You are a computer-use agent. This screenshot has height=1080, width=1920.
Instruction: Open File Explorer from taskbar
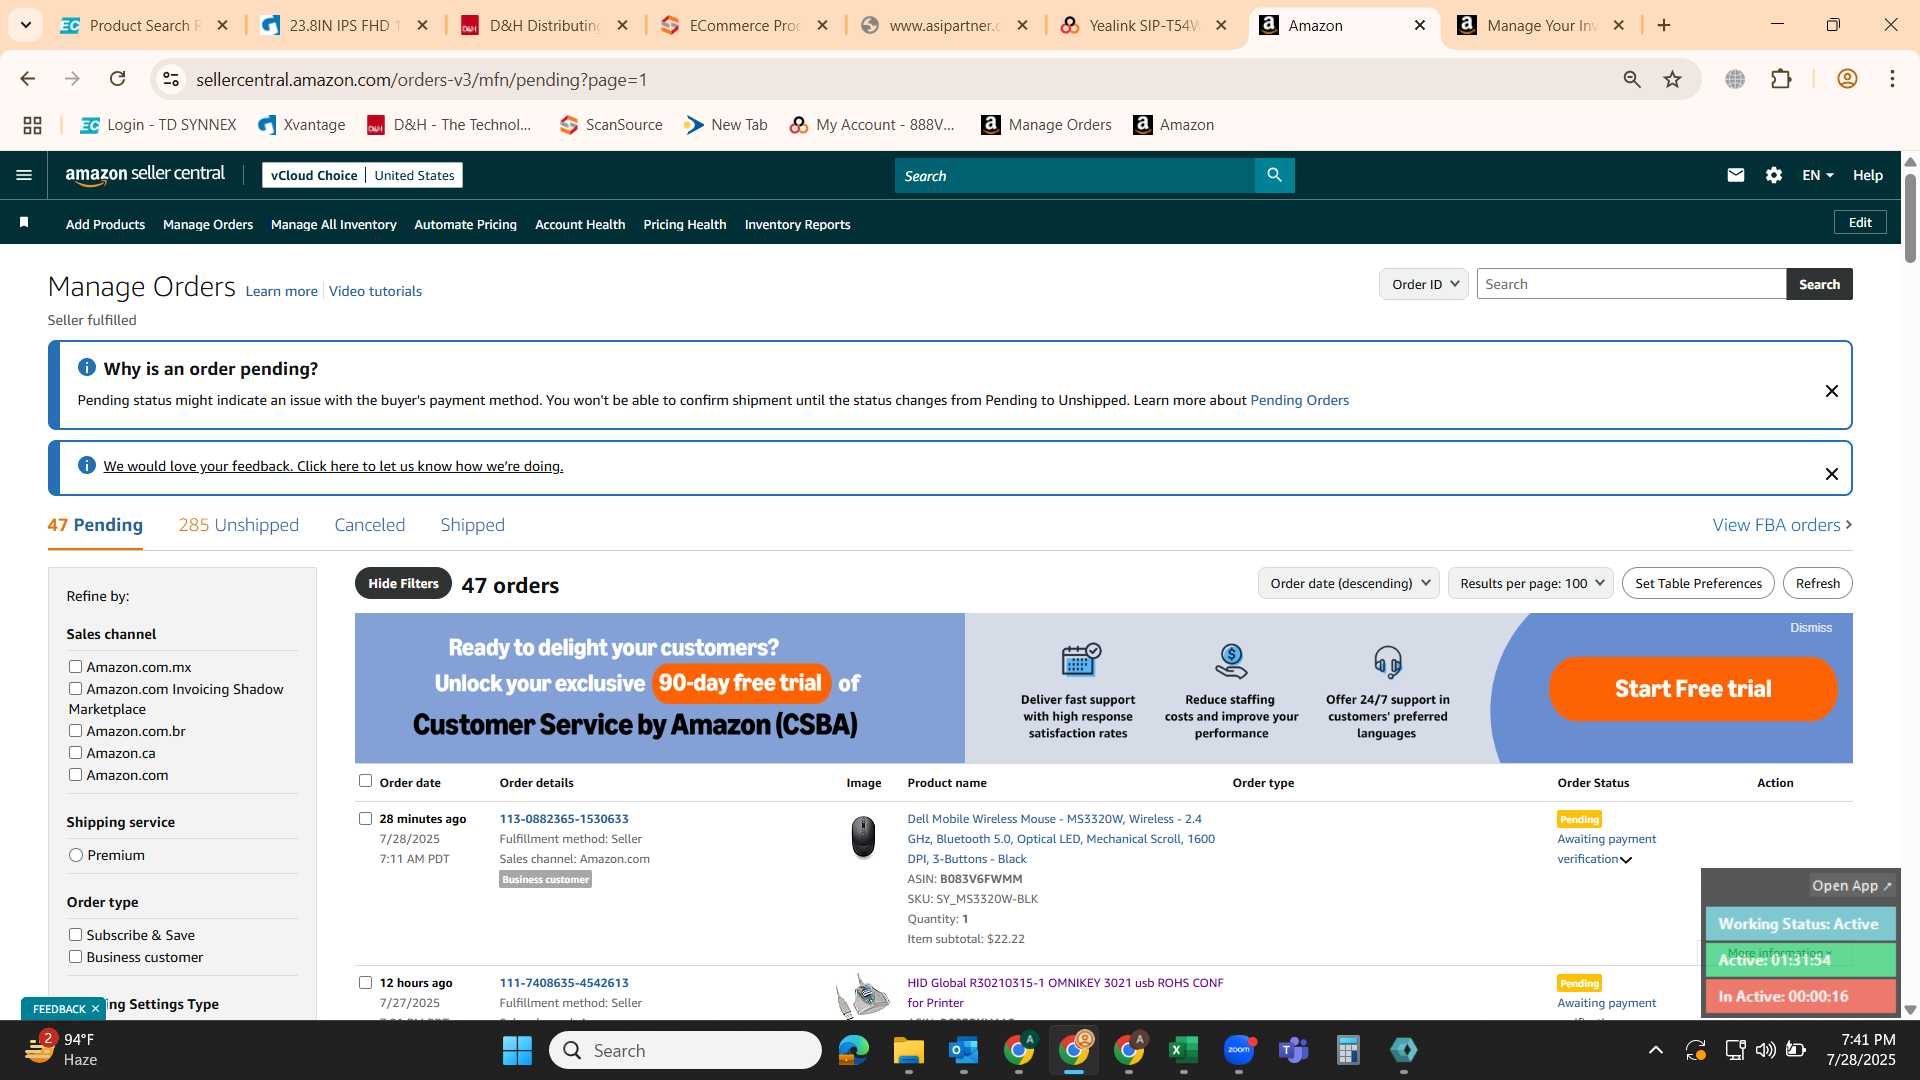(x=908, y=1050)
